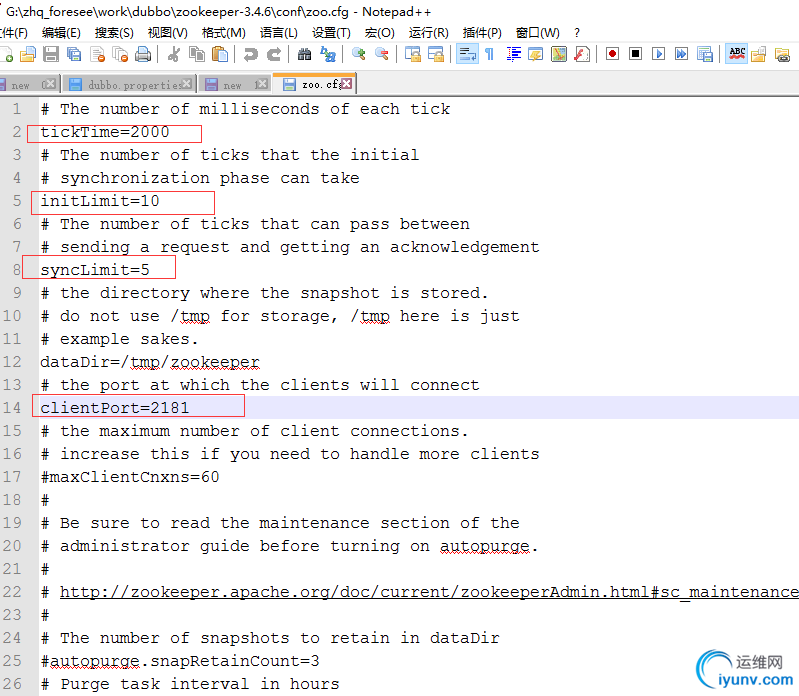Image resolution: width=799 pixels, height=696 pixels.
Task: Switch to the dubbo.properties tab
Action: tap(129, 85)
